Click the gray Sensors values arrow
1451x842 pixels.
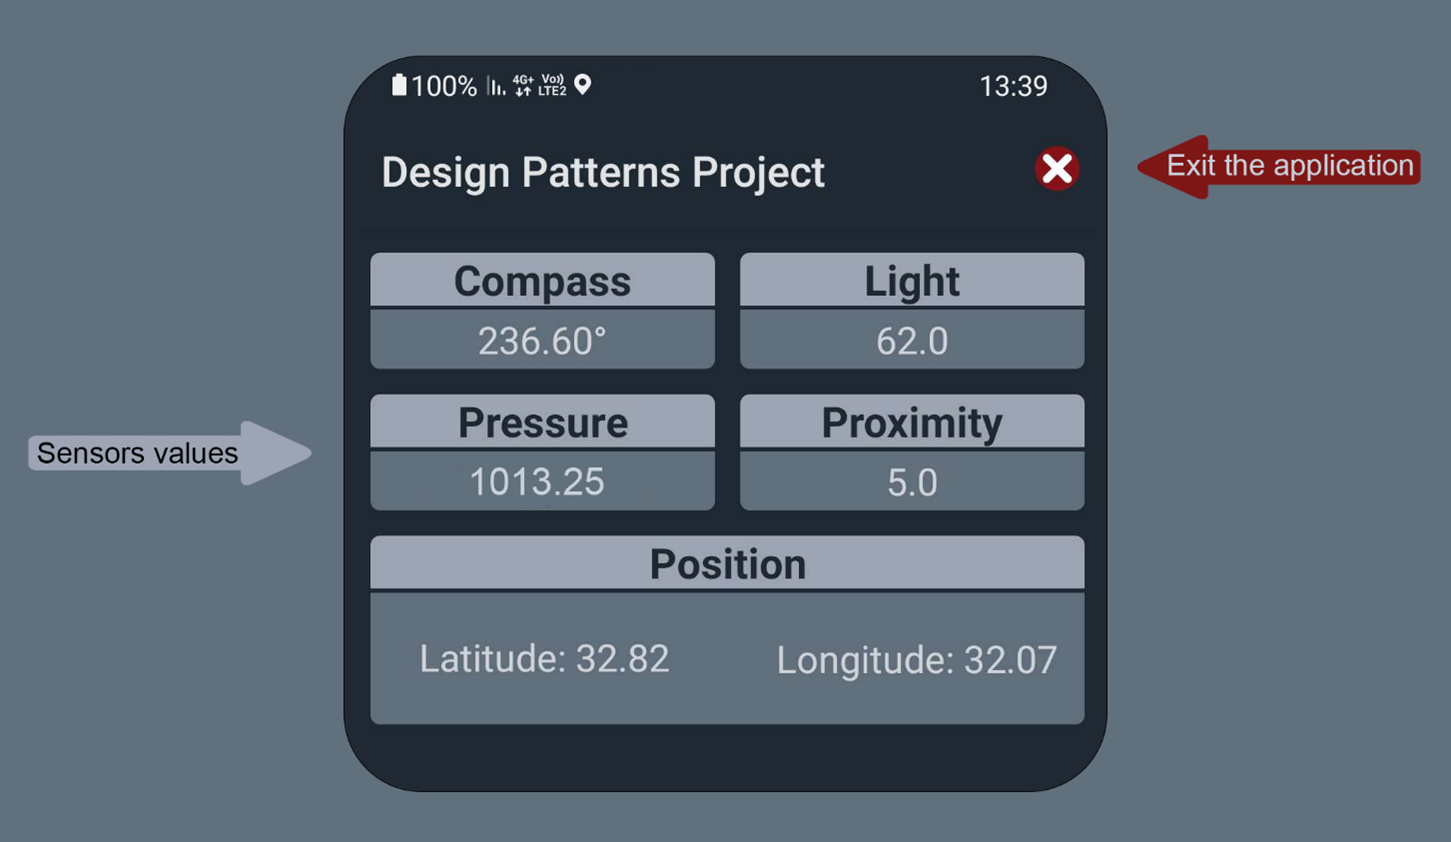[170, 453]
